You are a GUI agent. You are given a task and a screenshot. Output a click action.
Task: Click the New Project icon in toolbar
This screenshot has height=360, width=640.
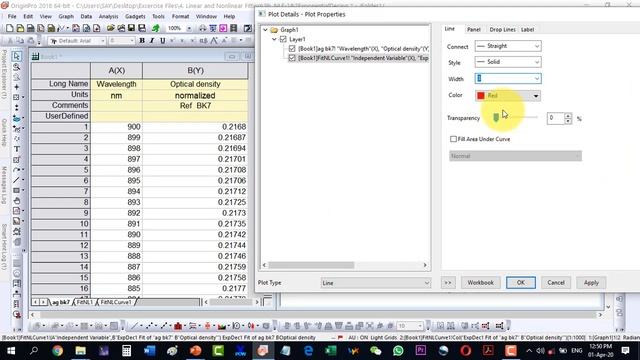(x=10, y=28)
